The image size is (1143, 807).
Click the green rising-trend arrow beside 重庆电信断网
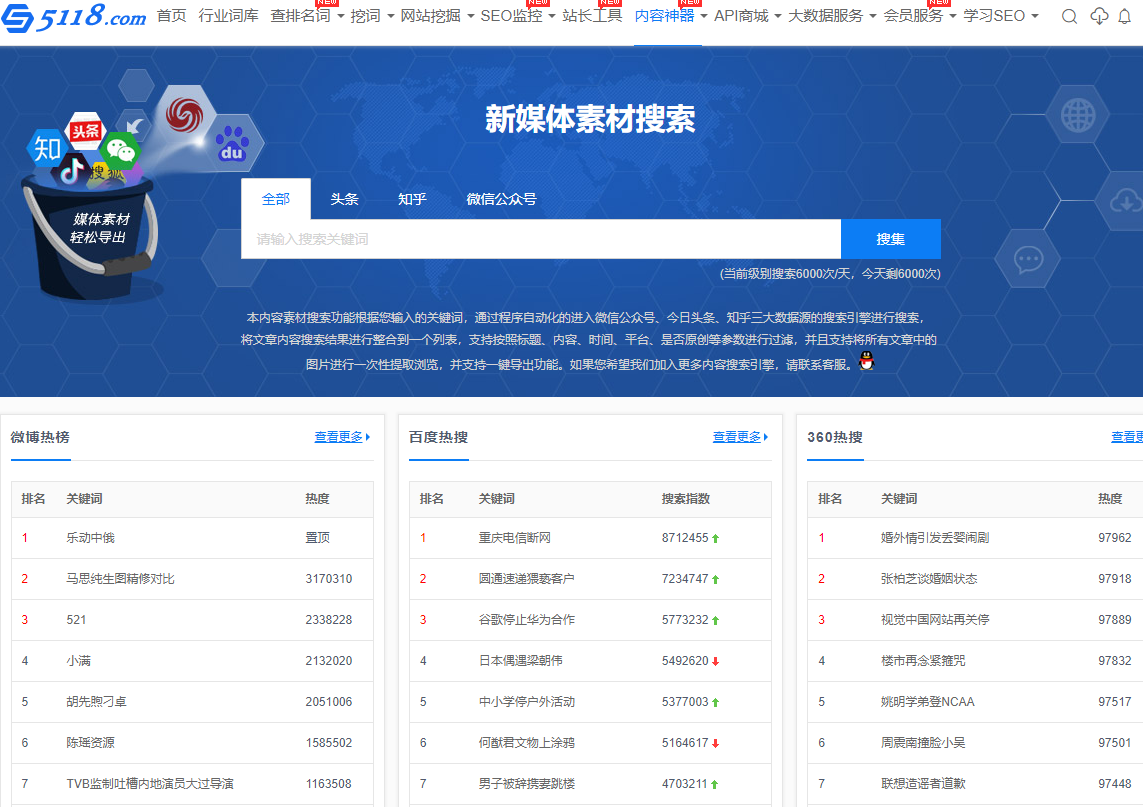tap(716, 536)
